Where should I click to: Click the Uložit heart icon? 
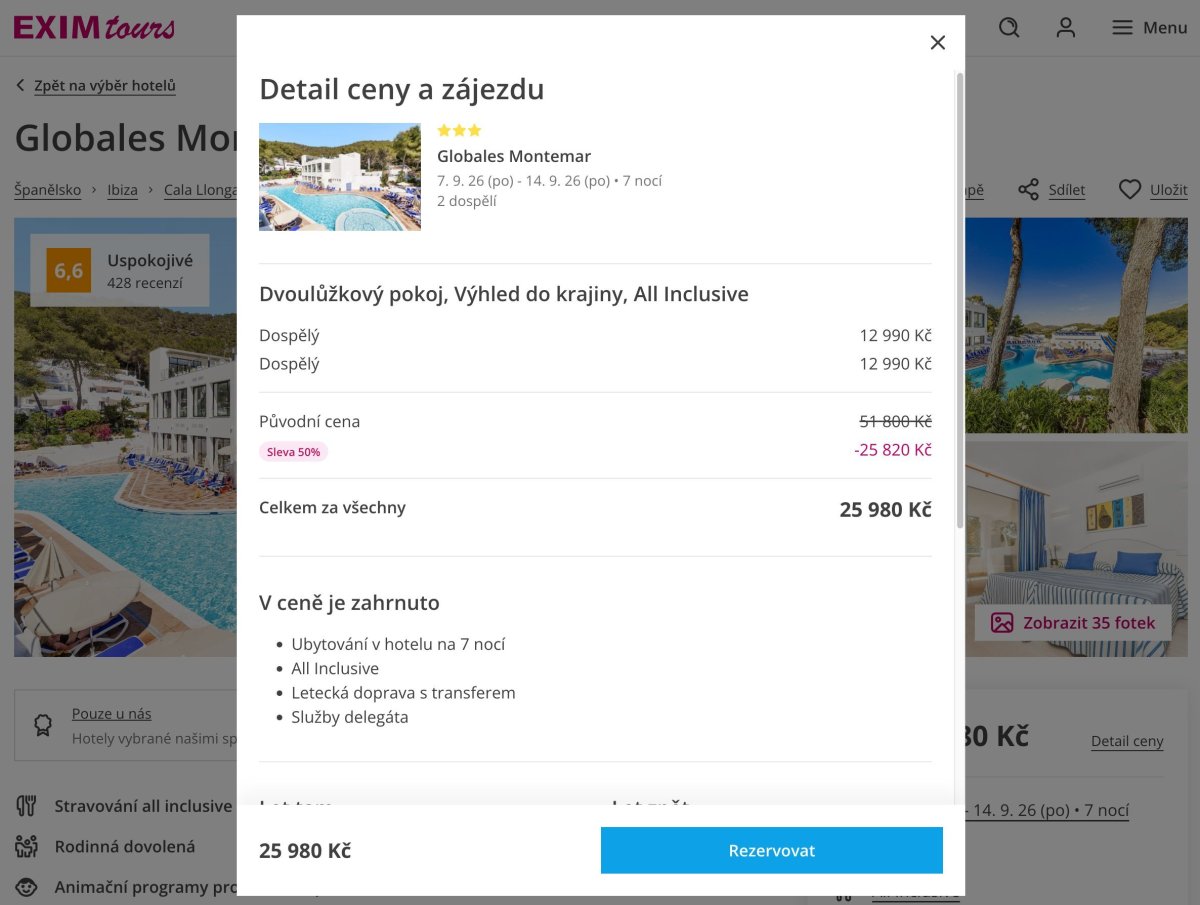pos(1129,190)
